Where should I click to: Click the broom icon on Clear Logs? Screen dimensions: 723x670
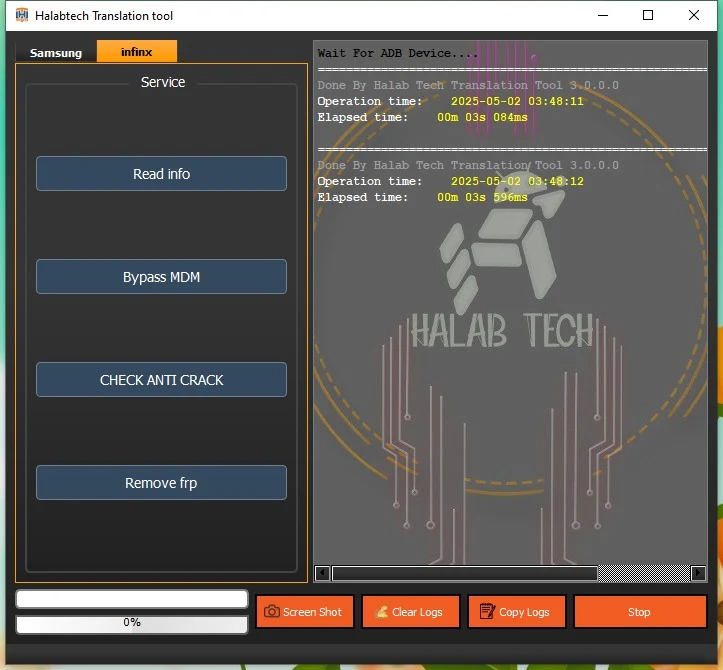coord(381,612)
